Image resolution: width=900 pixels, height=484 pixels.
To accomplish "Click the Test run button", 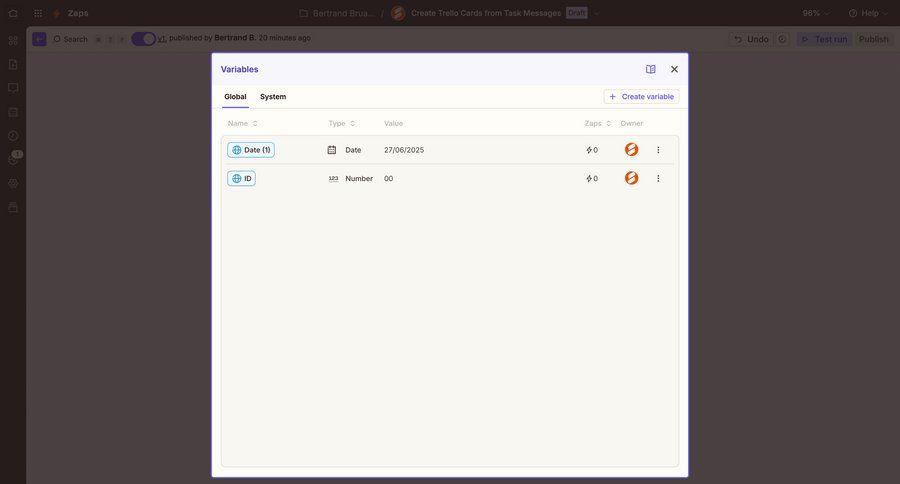I will [824, 39].
